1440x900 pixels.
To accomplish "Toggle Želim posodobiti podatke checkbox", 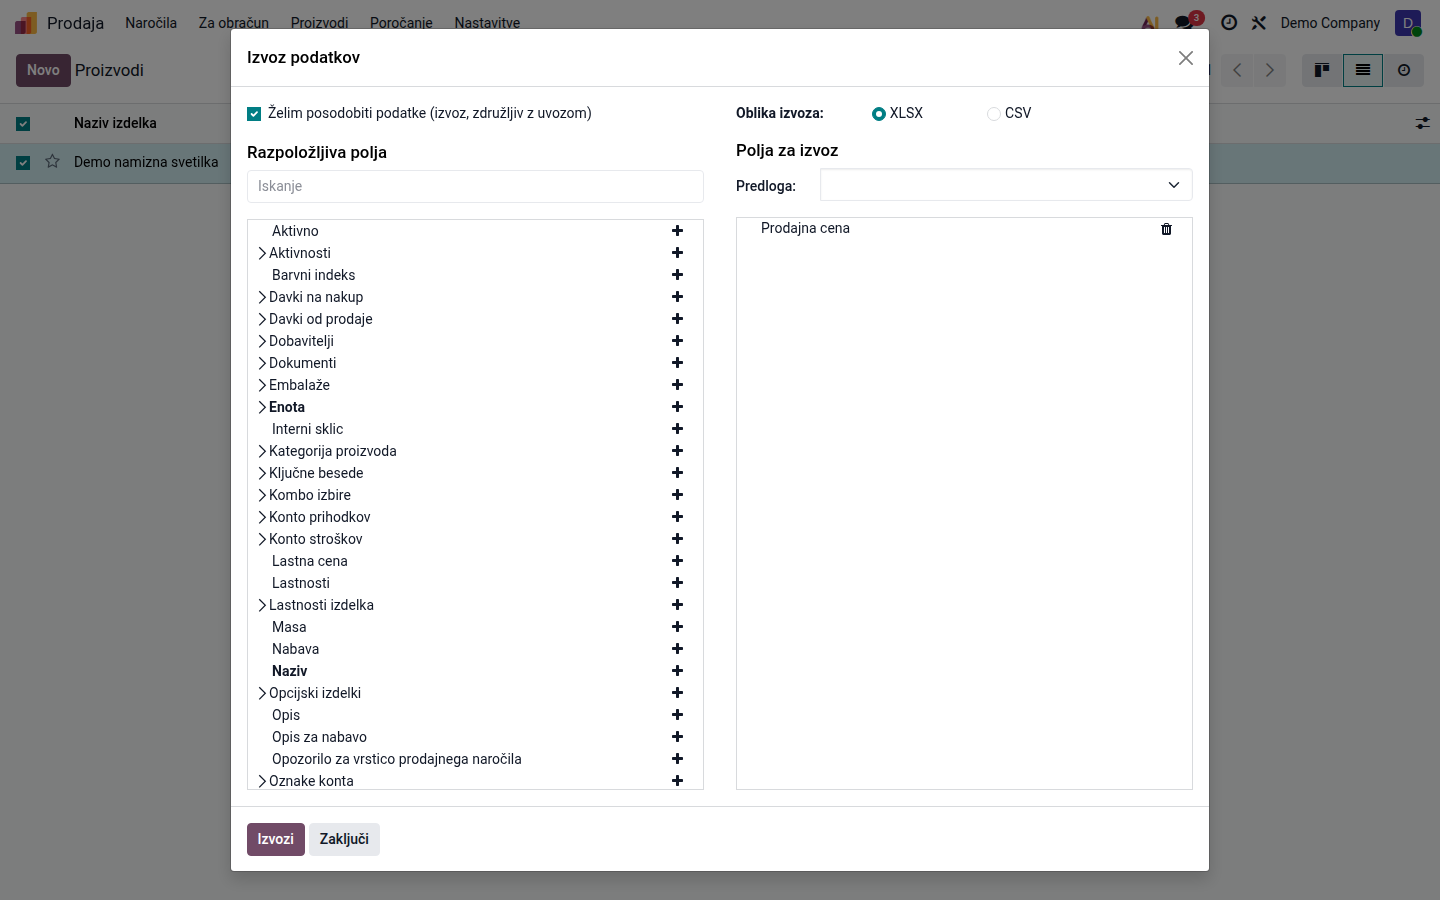I will tap(254, 114).
